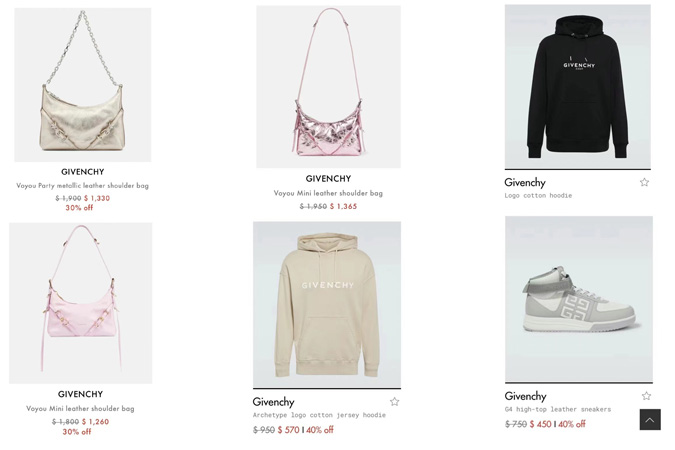Open the light pink Voyou Mini bag image
Screen dimensions: 675x450
click(x=81, y=303)
